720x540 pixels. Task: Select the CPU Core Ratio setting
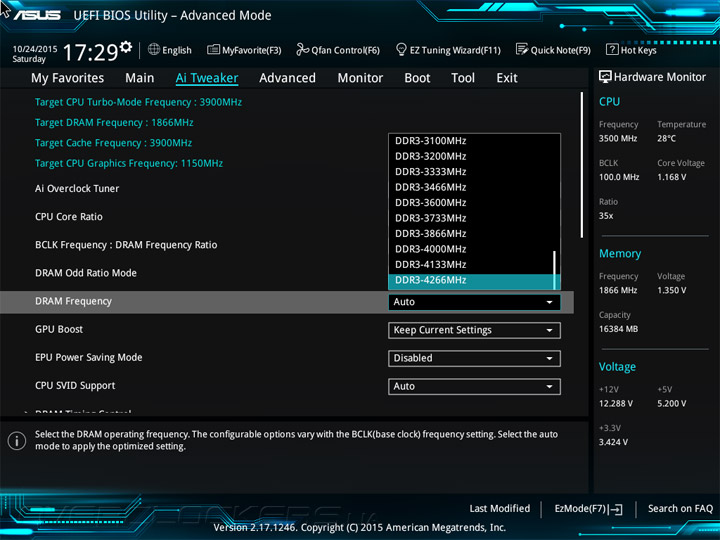pyautogui.click(x=69, y=217)
